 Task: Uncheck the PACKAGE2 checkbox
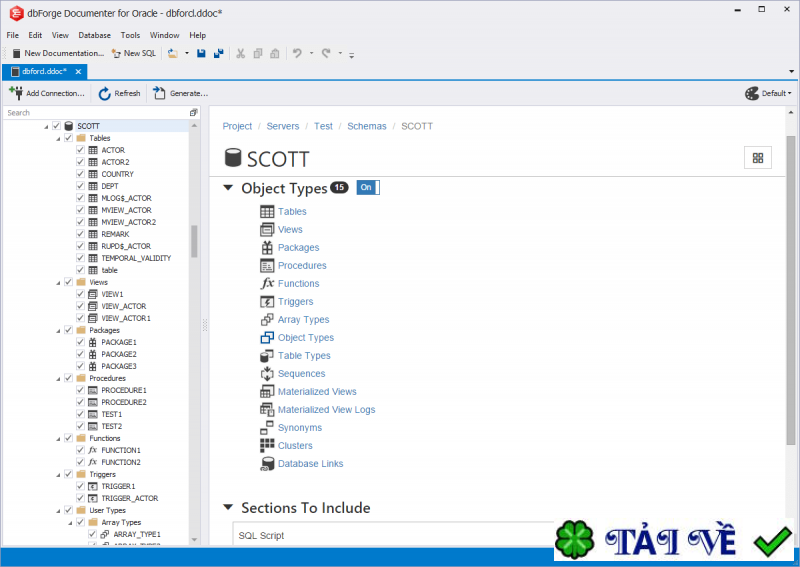tap(80, 354)
